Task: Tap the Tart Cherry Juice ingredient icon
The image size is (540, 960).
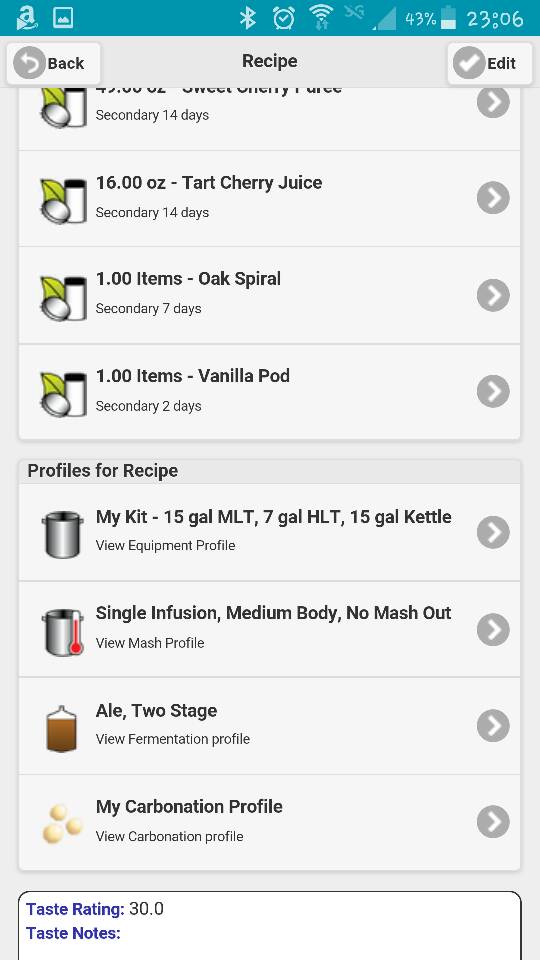Action: pos(64,200)
